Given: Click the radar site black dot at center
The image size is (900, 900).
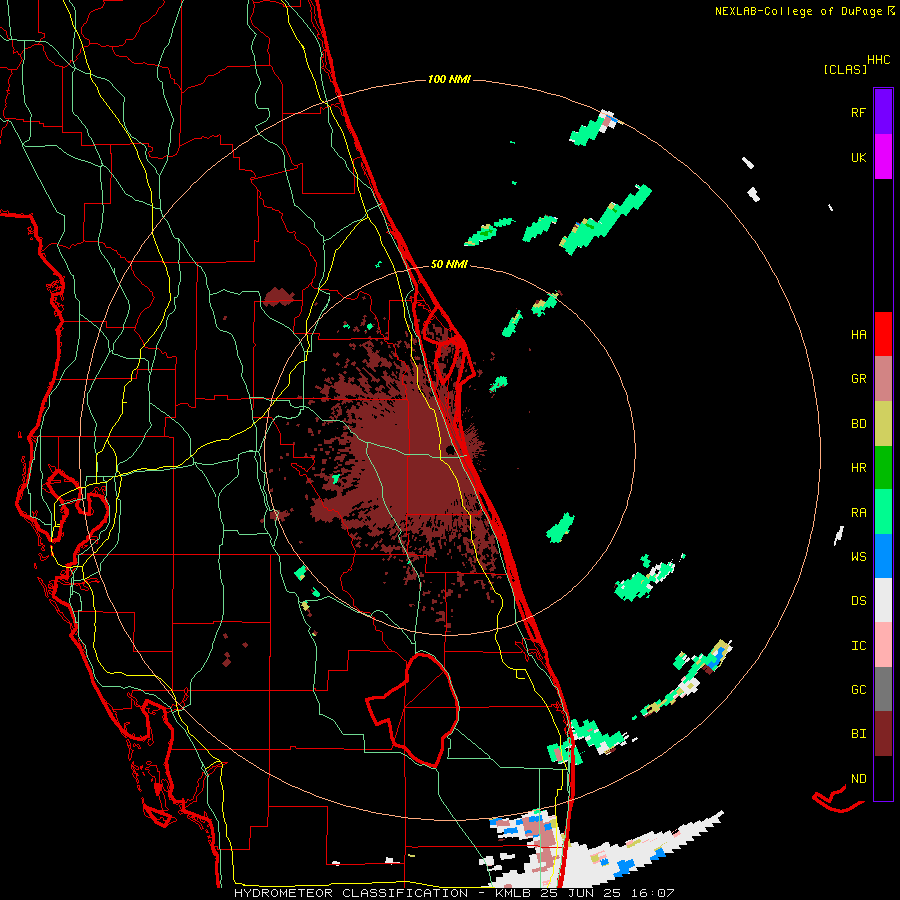Looking at the screenshot, I should 450,449.
